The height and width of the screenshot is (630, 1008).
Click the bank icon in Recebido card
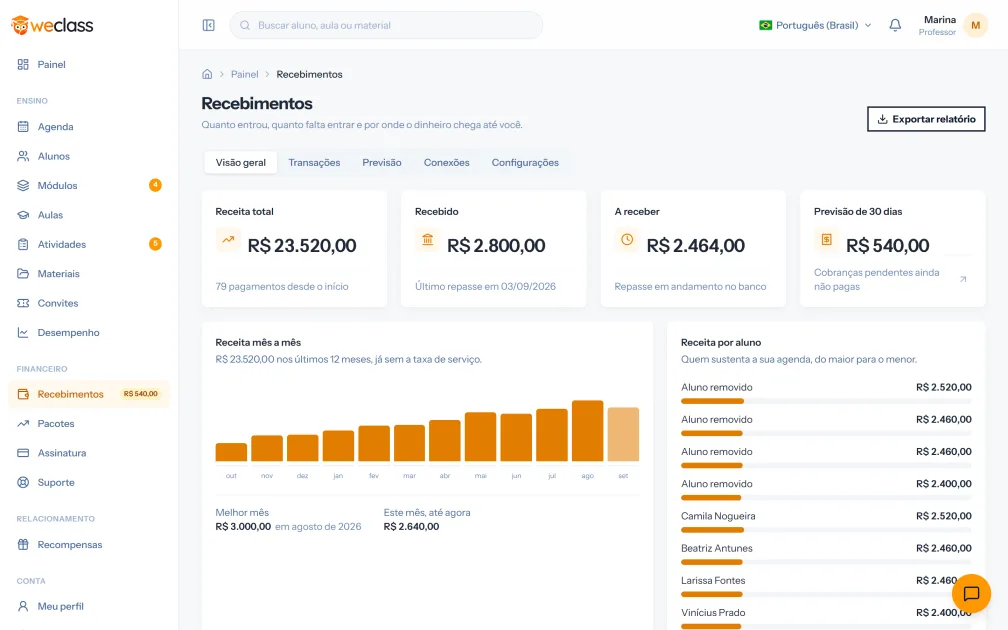(x=428, y=240)
